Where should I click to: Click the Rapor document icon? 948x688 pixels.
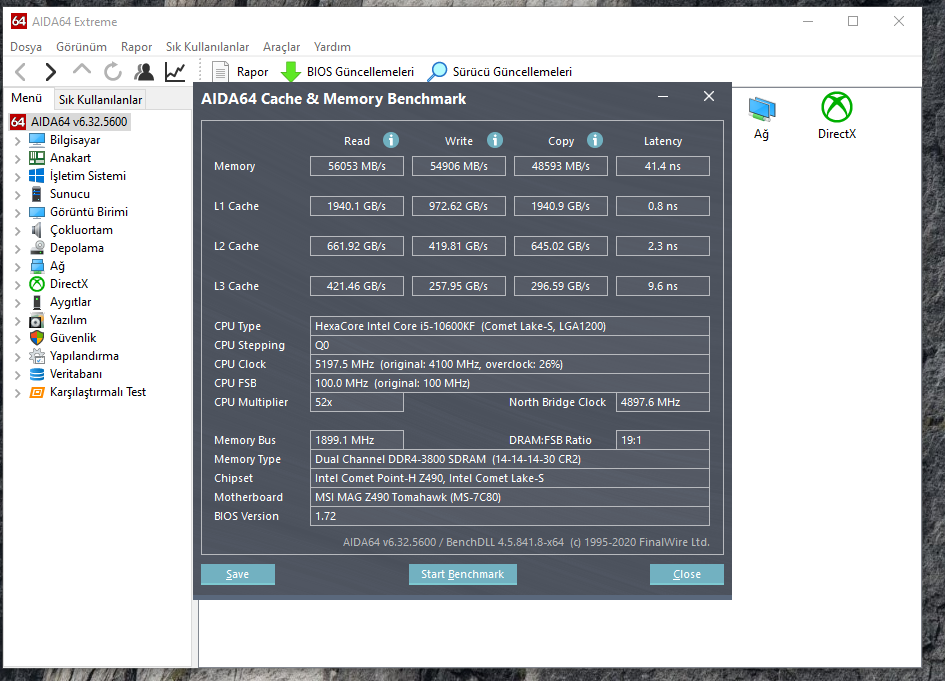[x=220, y=72]
